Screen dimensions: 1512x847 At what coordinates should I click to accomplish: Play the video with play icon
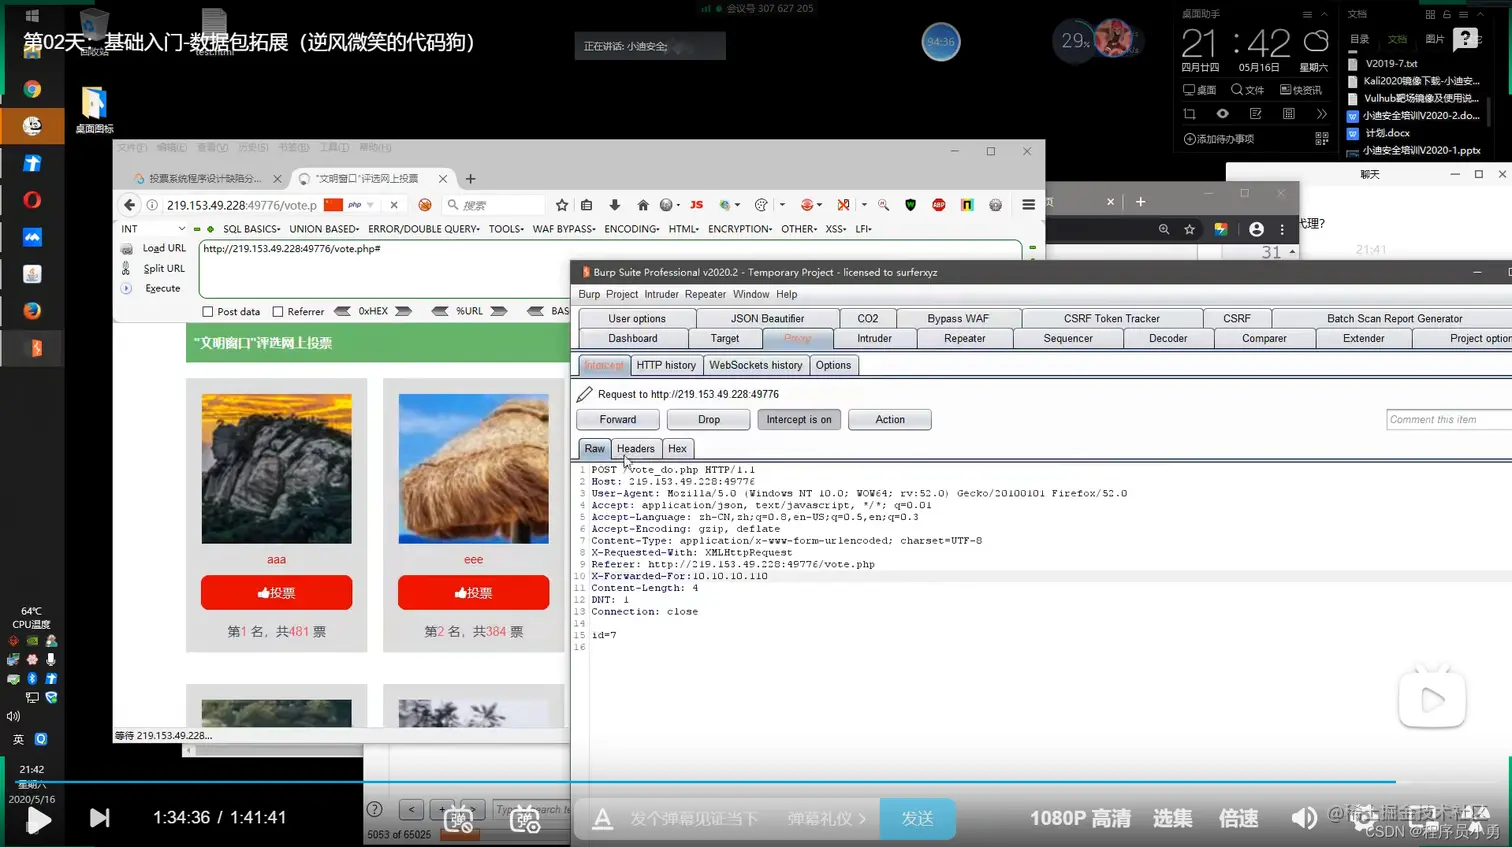(39, 820)
